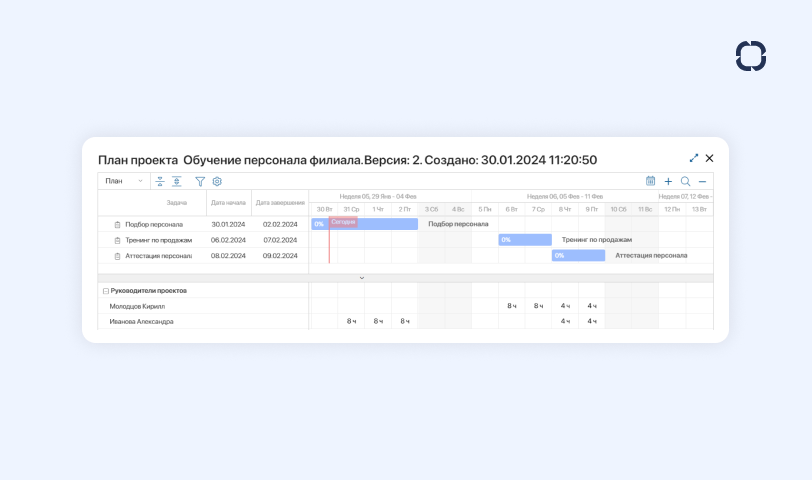Click the week 06 header 05 Фев - 11 Фев

click(x=565, y=197)
